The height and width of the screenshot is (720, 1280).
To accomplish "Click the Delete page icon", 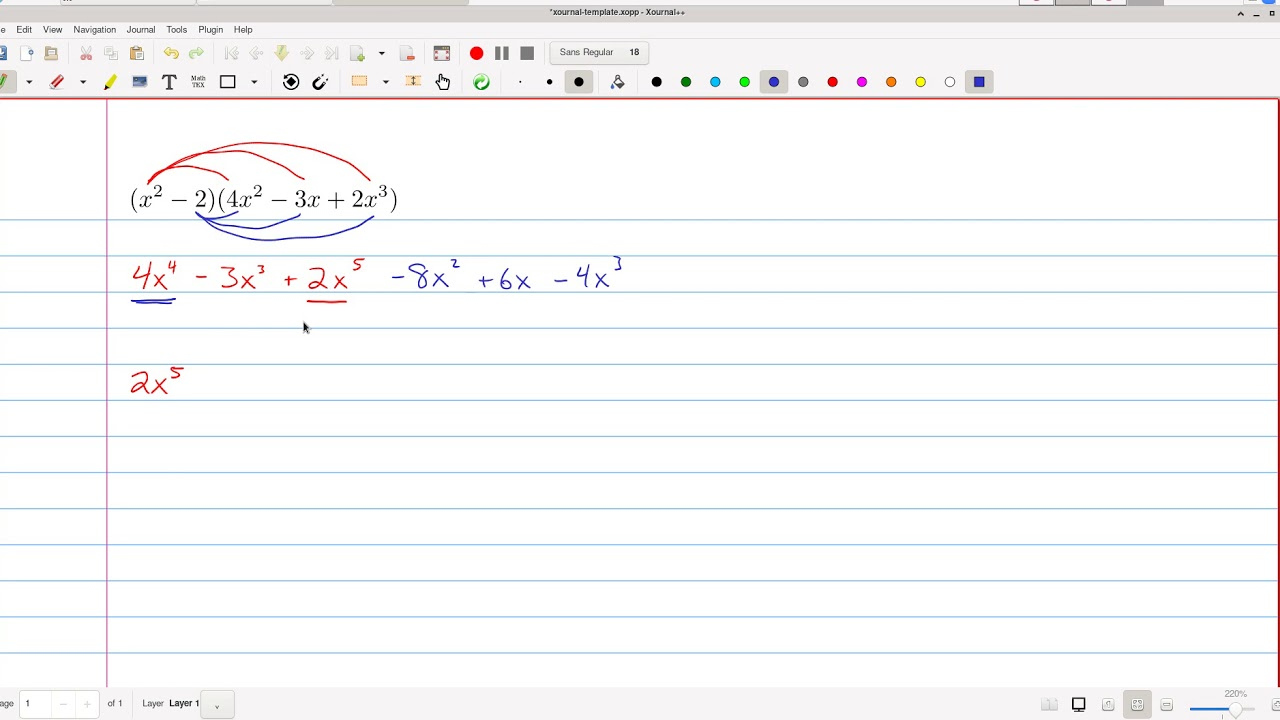I will [x=407, y=53].
